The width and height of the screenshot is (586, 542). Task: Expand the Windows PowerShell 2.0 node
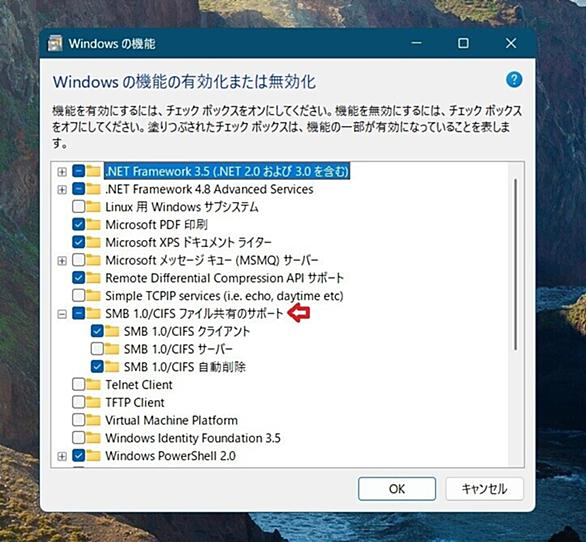[62, 456]
